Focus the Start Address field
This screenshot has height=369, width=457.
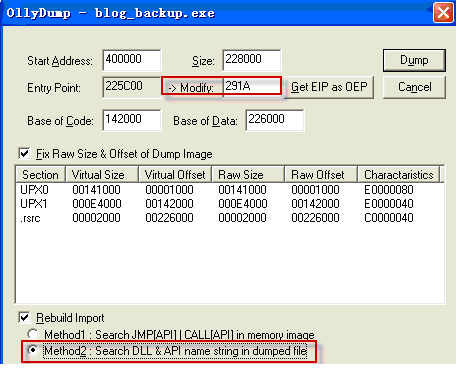[x=132, y=60]
